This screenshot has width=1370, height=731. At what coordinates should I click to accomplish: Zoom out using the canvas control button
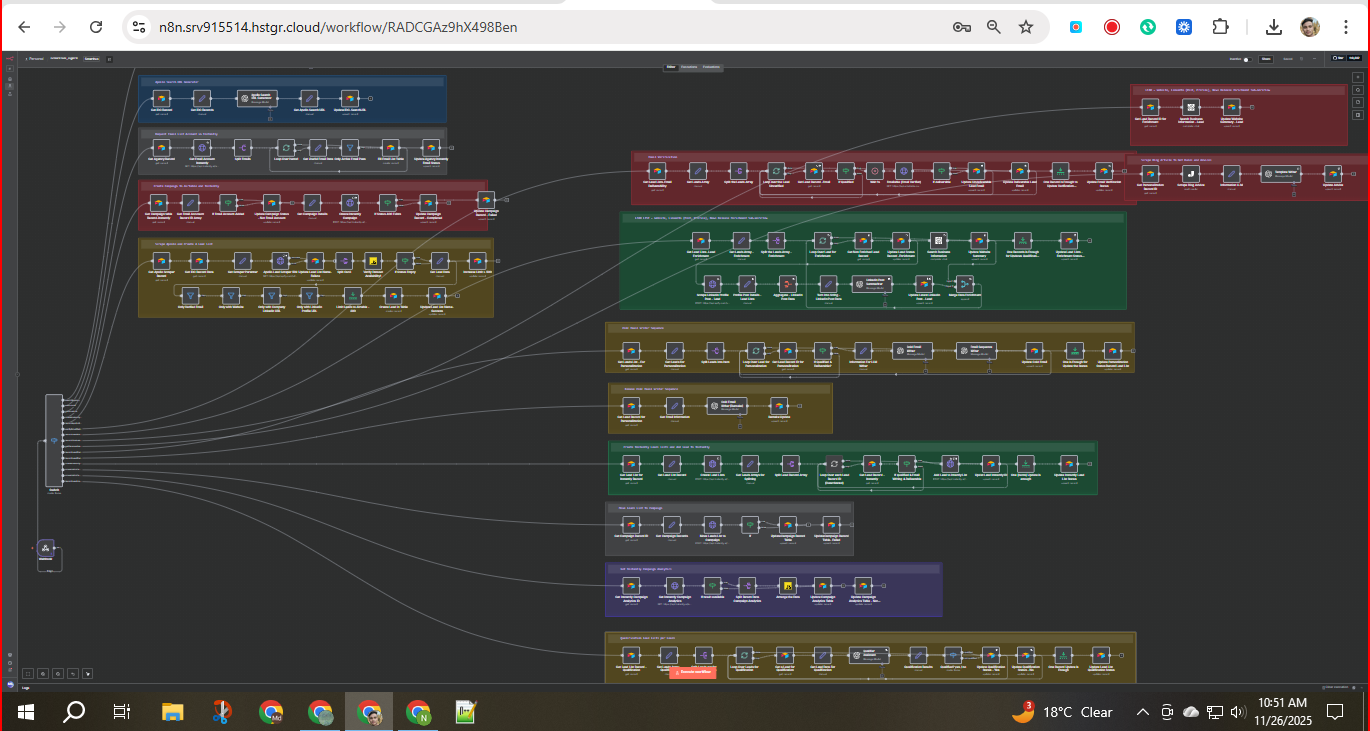tap(58, 674)
